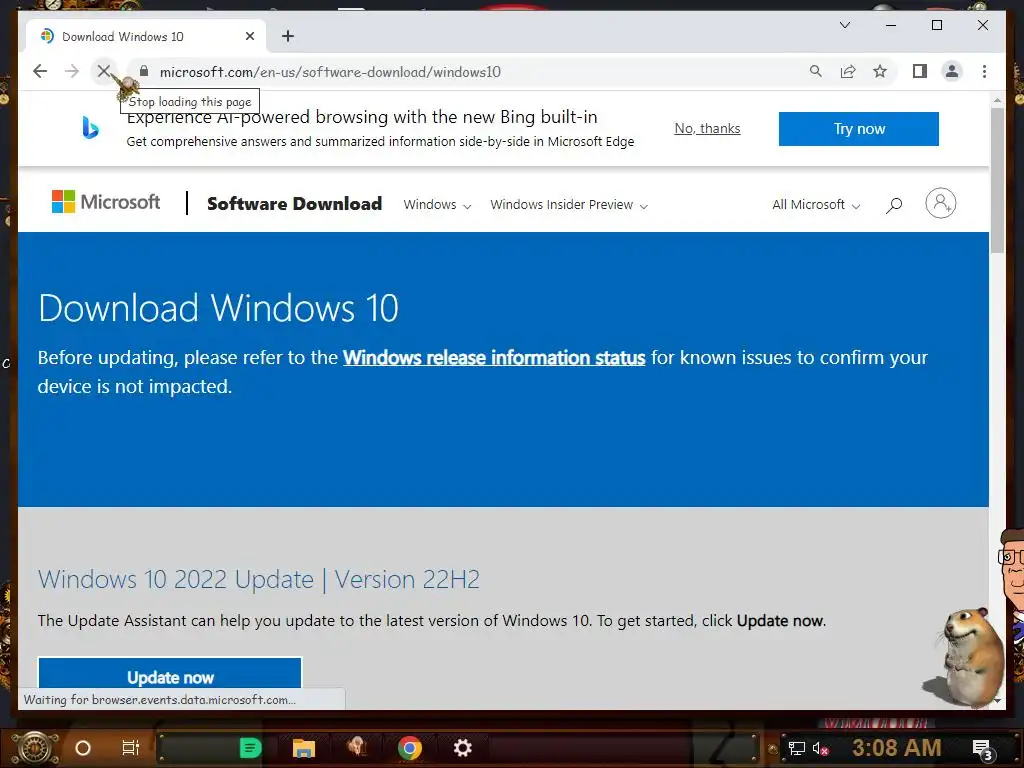
Task: Open Google Chrome from the taskbar
Action: (409, 748)
